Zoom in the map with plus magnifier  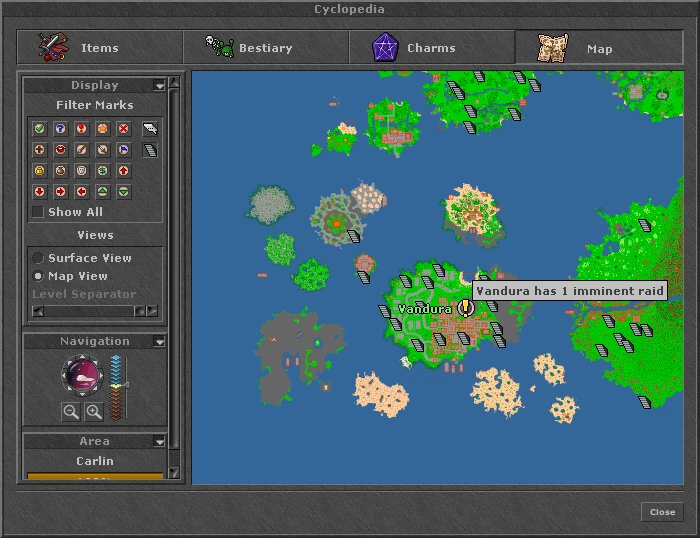click(94, 411)
